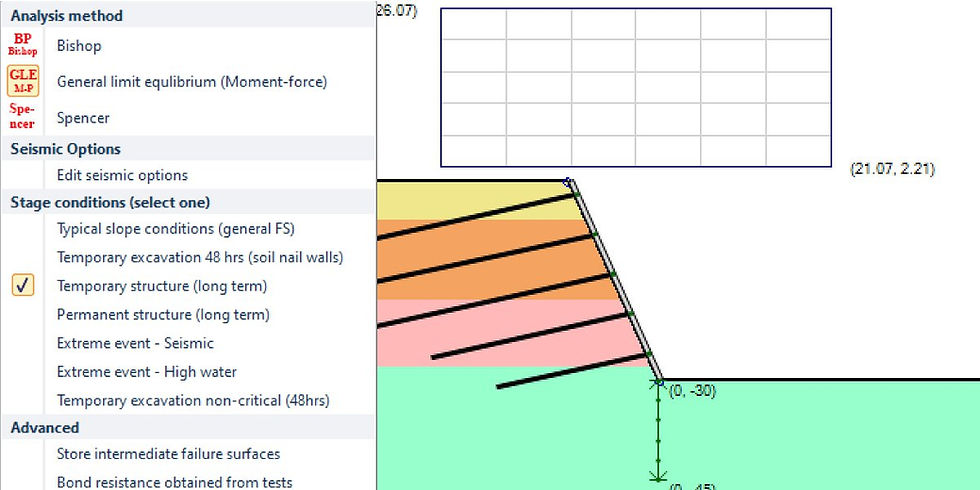Click Stage conditions (select one) header

coord(188,202)
